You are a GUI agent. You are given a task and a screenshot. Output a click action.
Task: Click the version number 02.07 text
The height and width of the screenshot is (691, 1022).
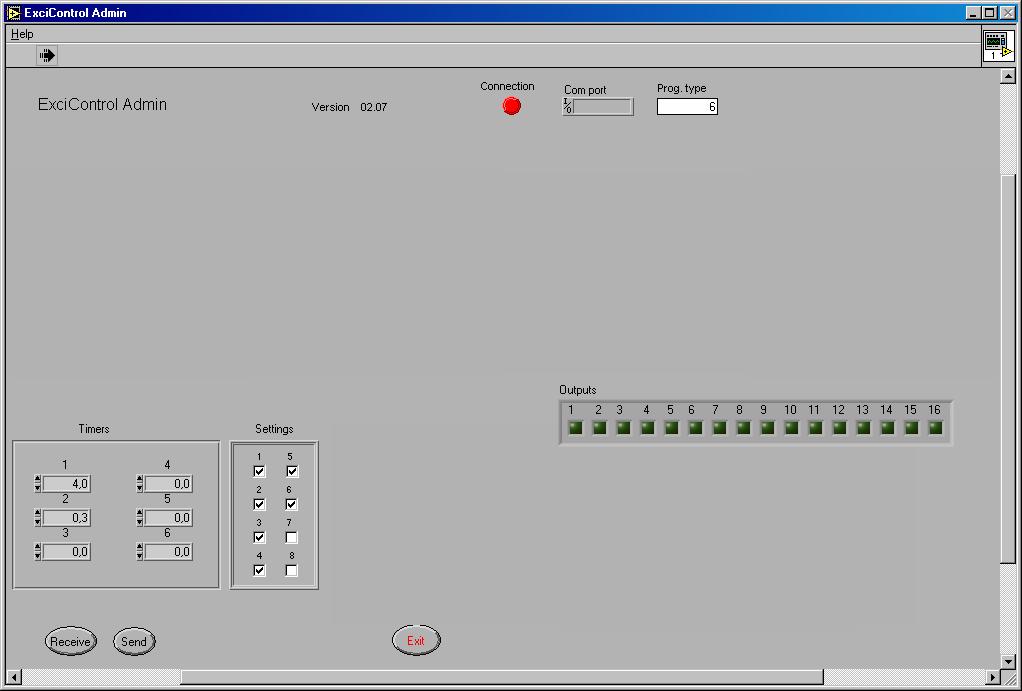pyautogui.click(x=373, y=107)
